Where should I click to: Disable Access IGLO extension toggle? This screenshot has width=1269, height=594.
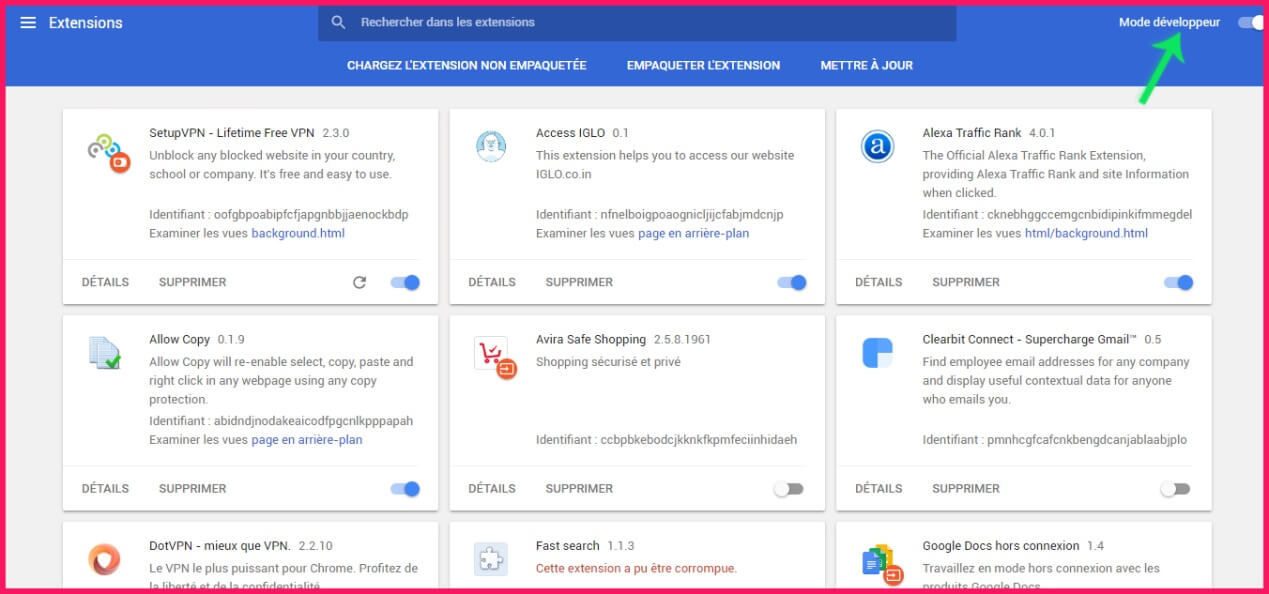[x=792, y=282]
